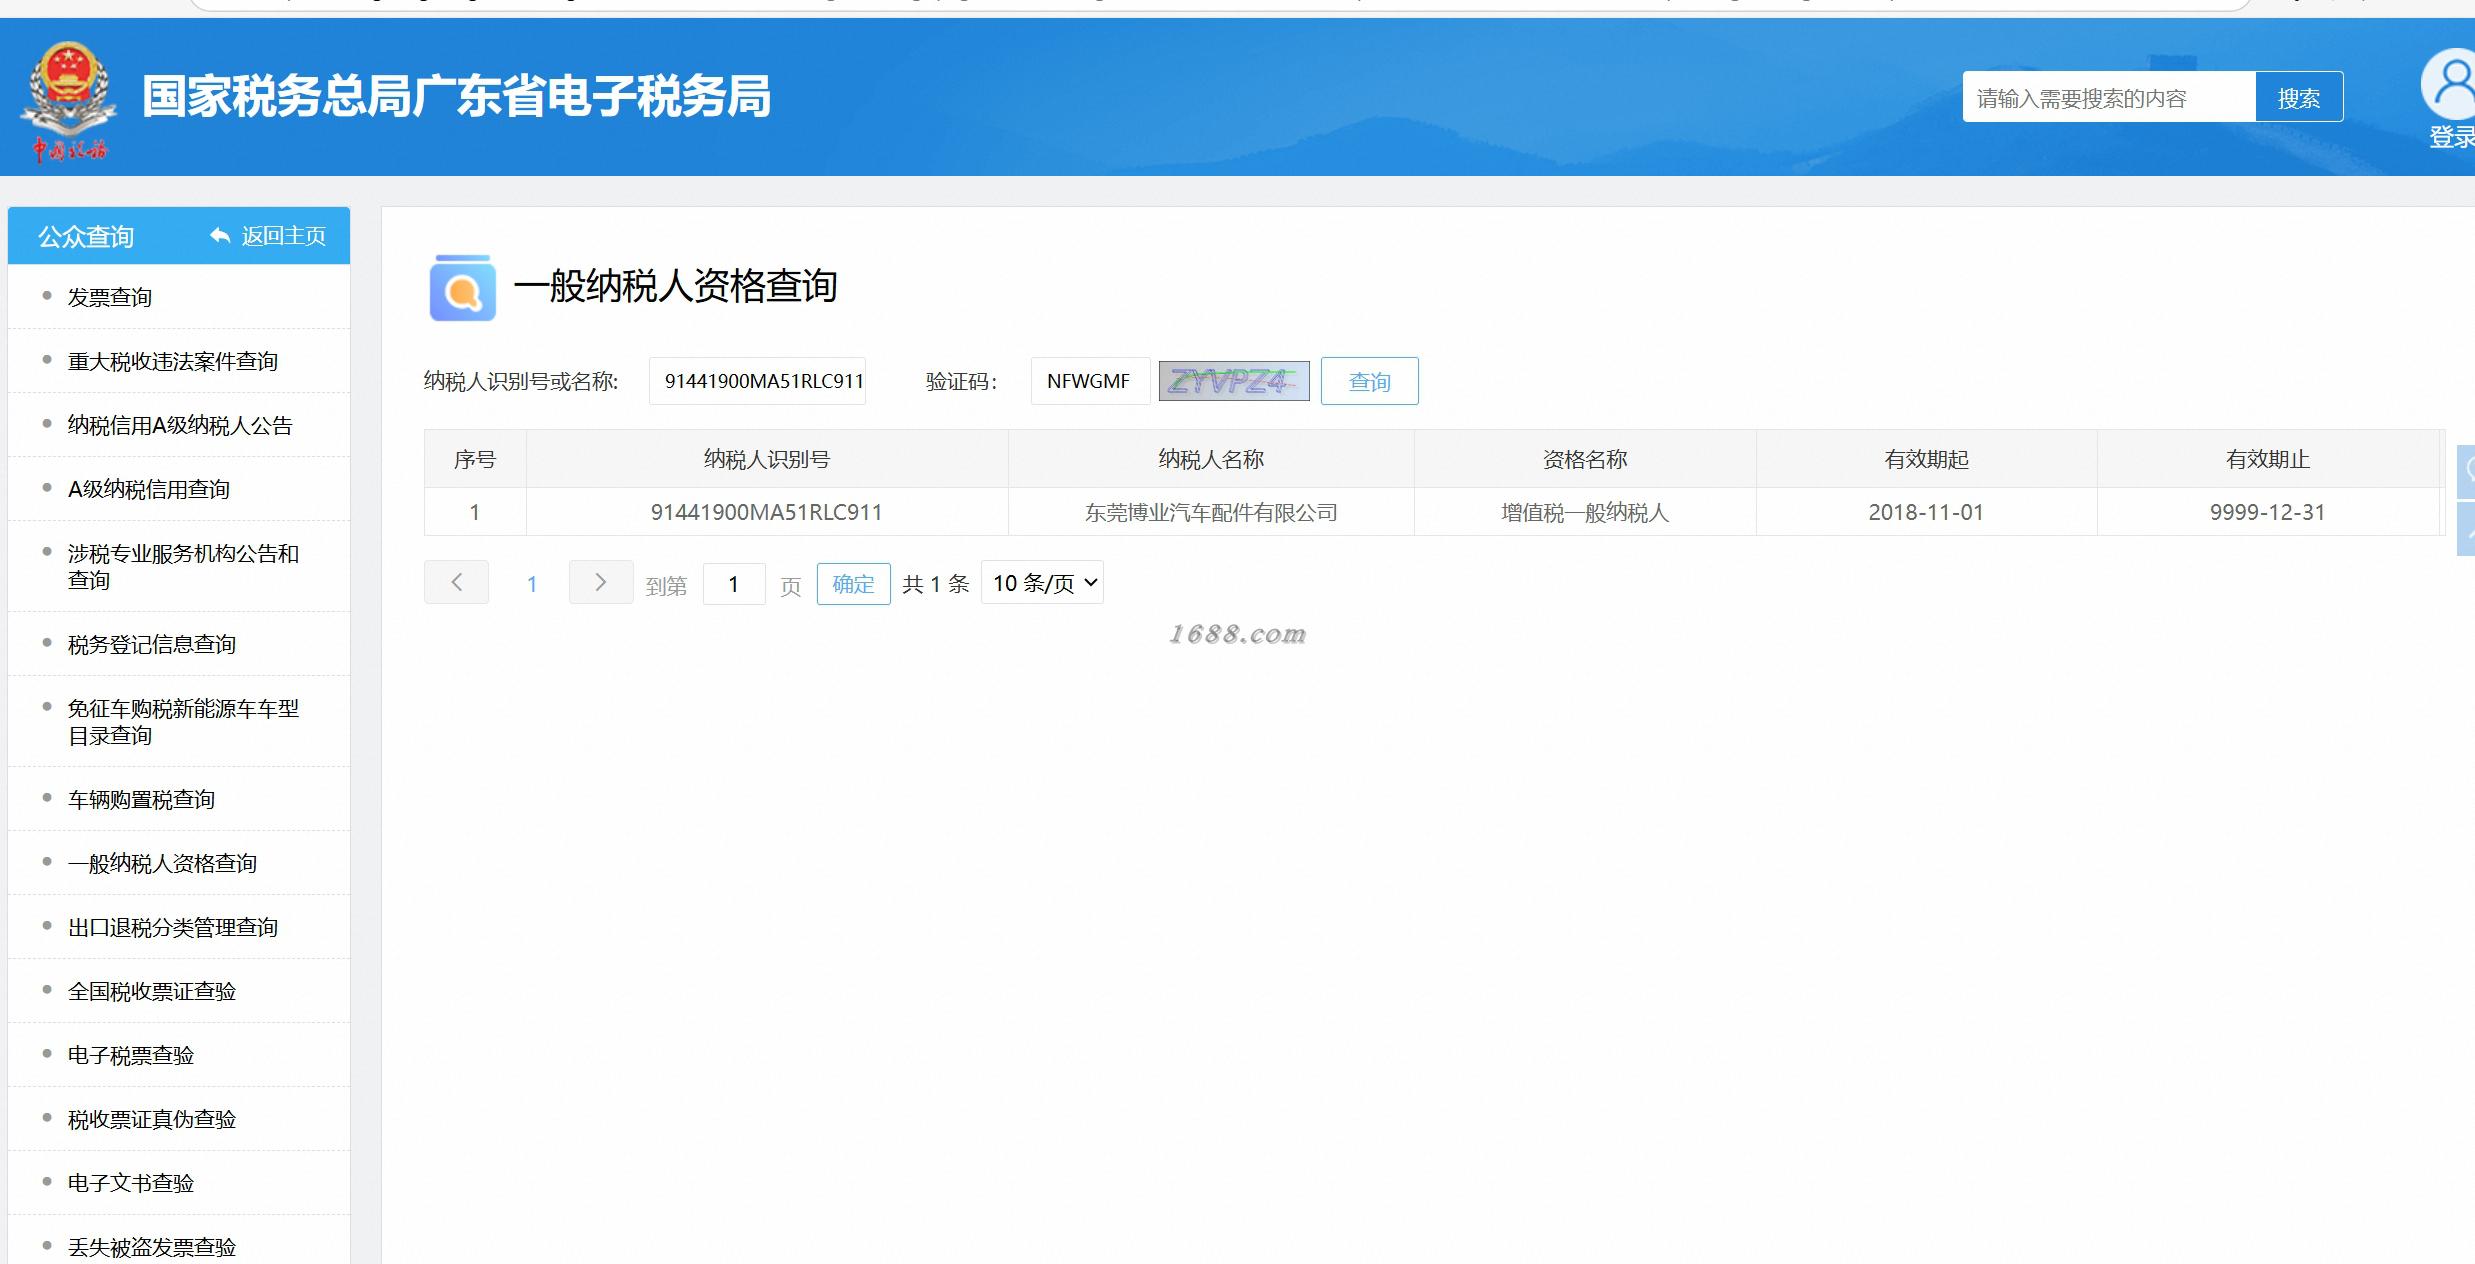Click the 资格名称 column header
This screenshot has width=2475, height=1264.
coord(1585,459)
